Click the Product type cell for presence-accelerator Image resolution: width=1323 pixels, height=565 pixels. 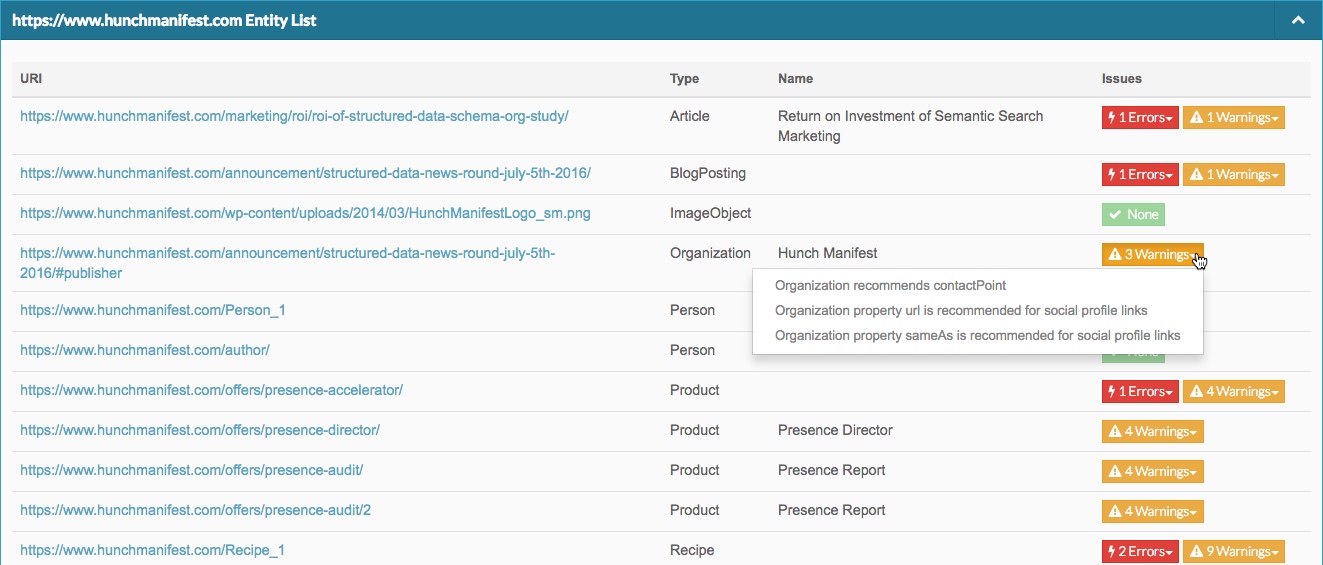point(695,390)
